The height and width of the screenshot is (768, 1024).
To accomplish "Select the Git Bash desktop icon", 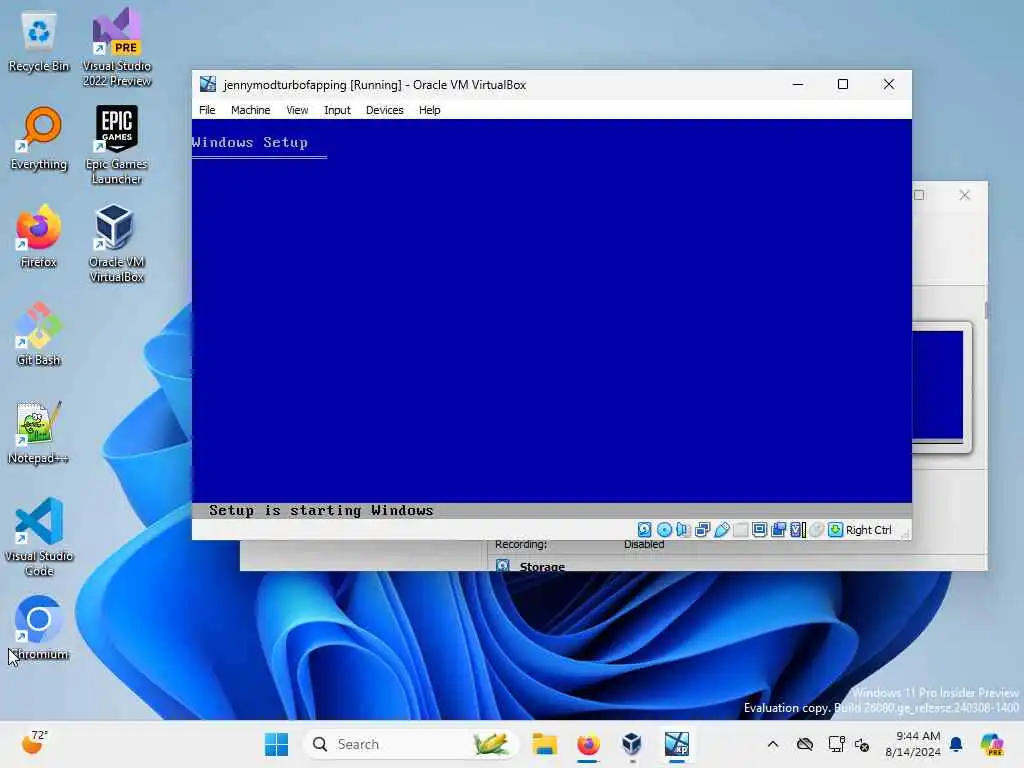I will coord(39,334).
